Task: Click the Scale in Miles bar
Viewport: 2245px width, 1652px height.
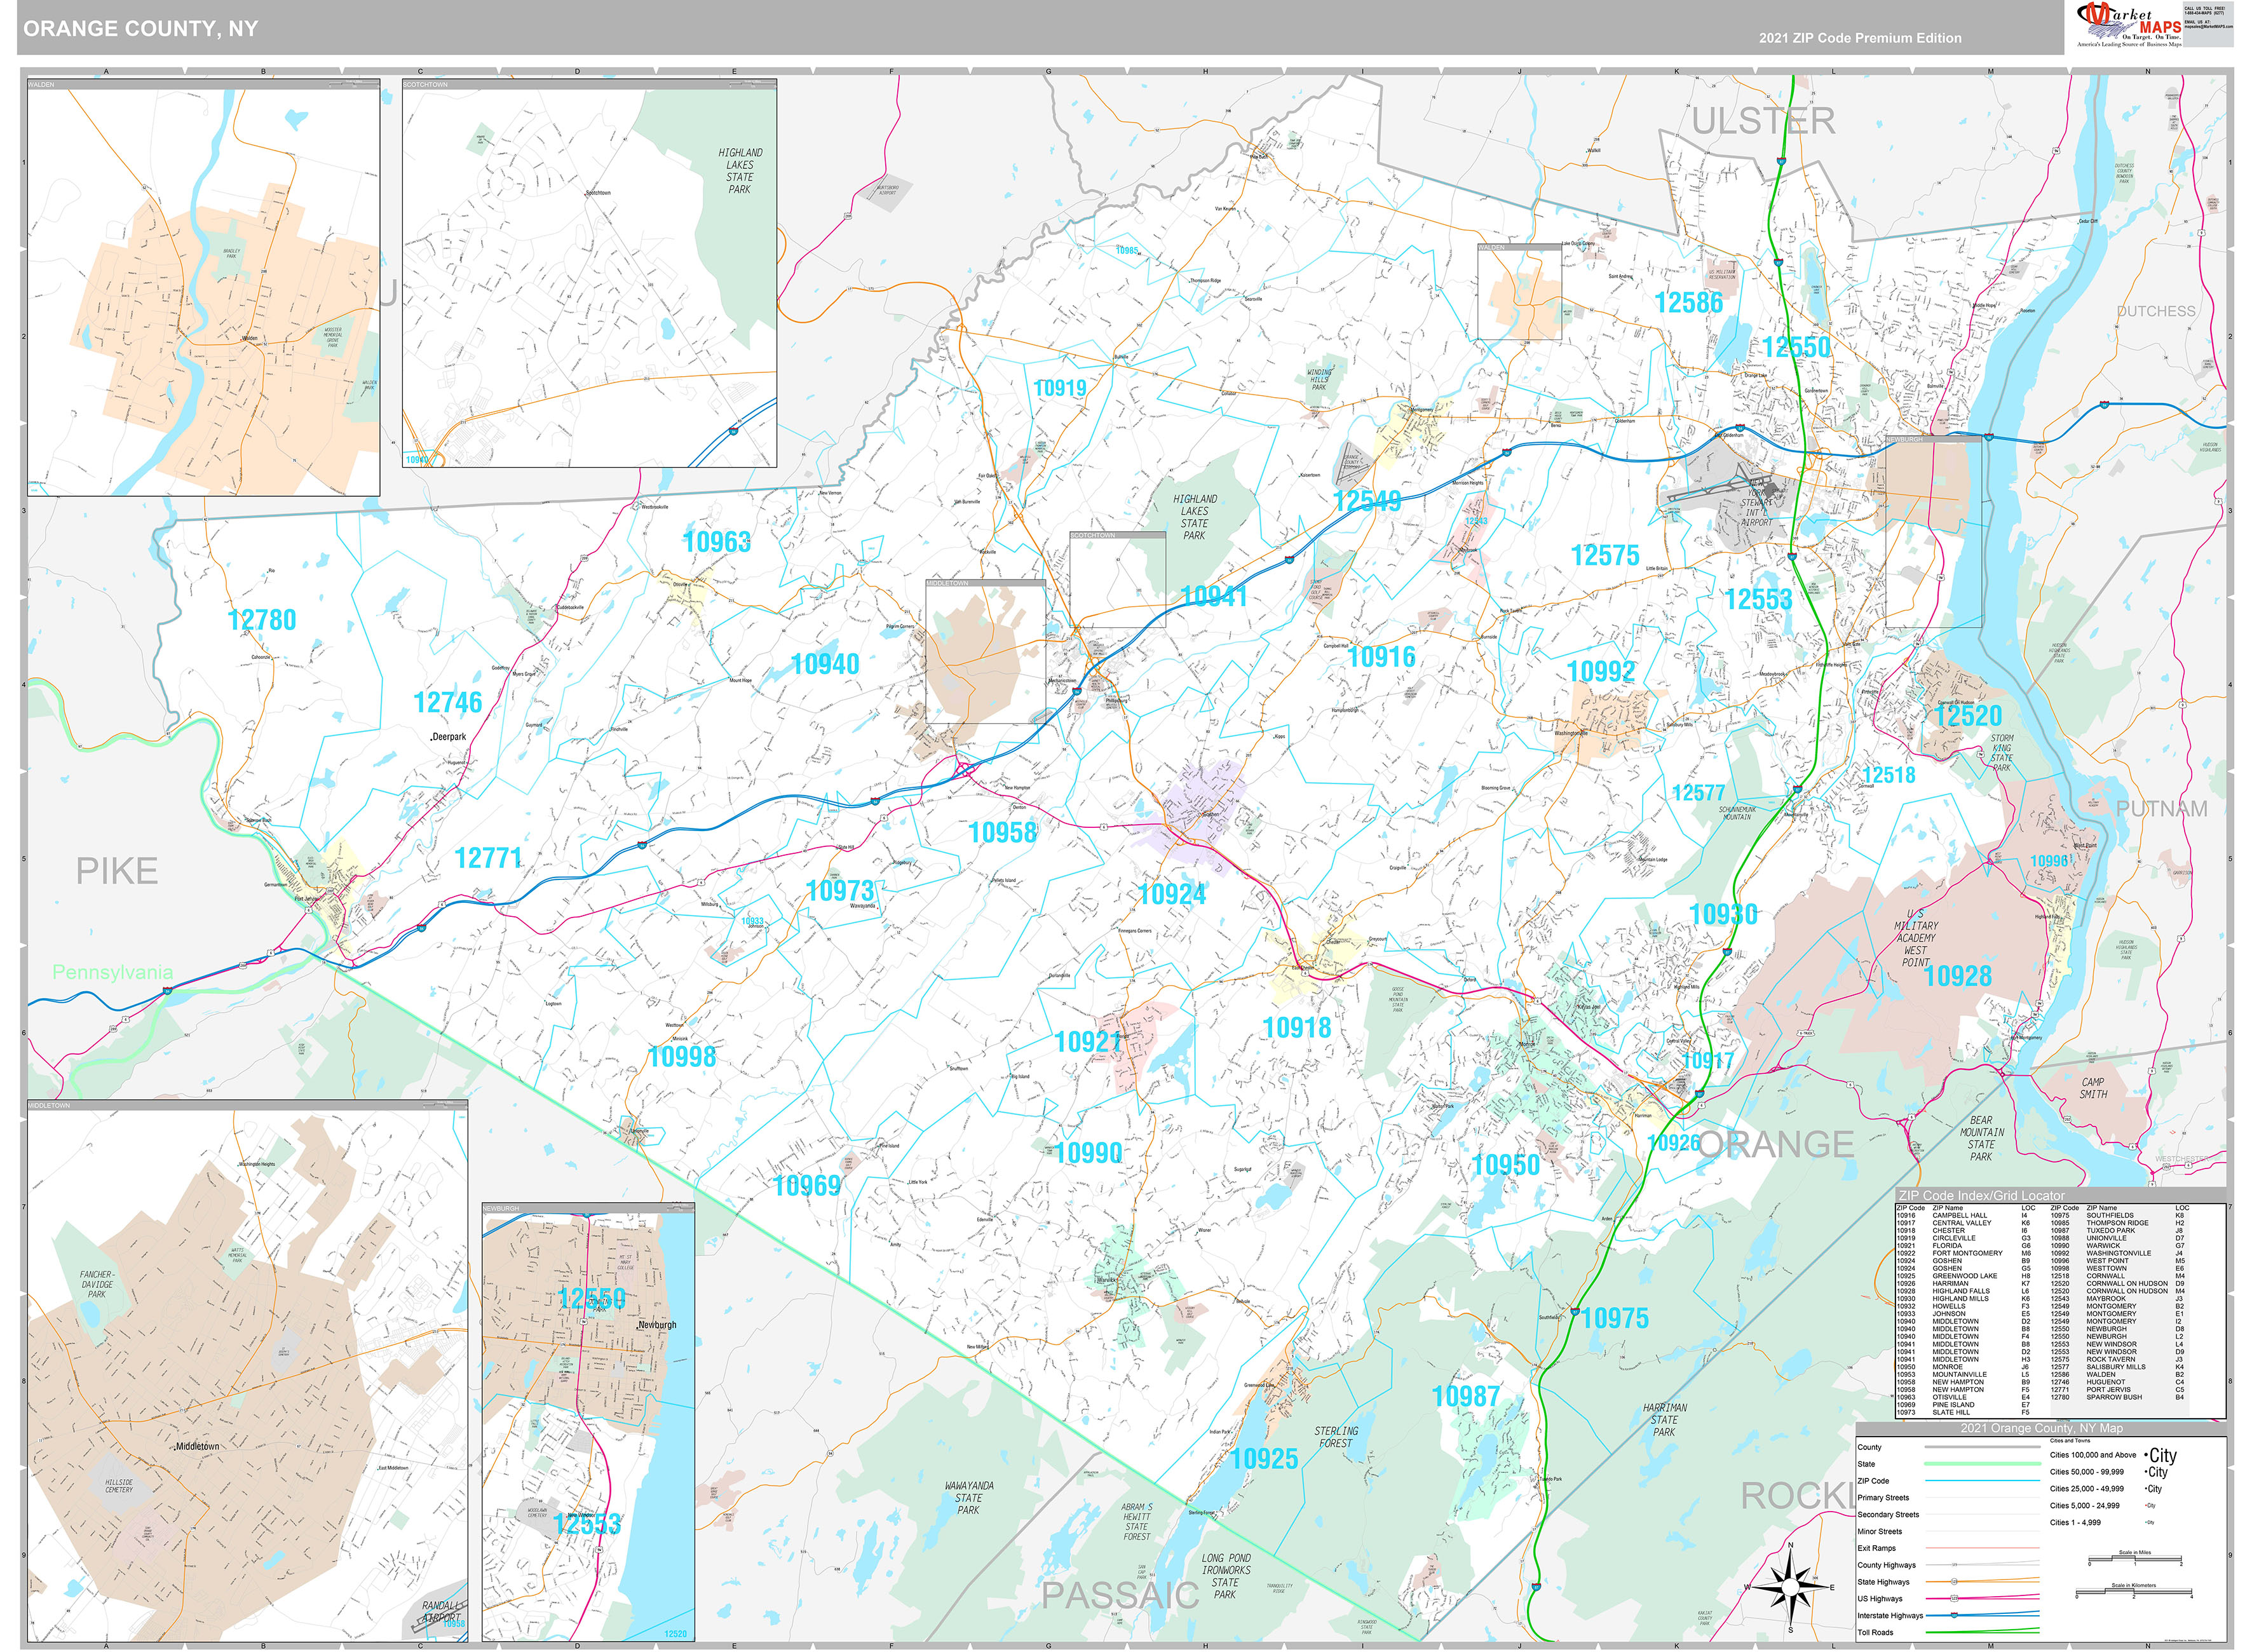Action: 2134,1560
